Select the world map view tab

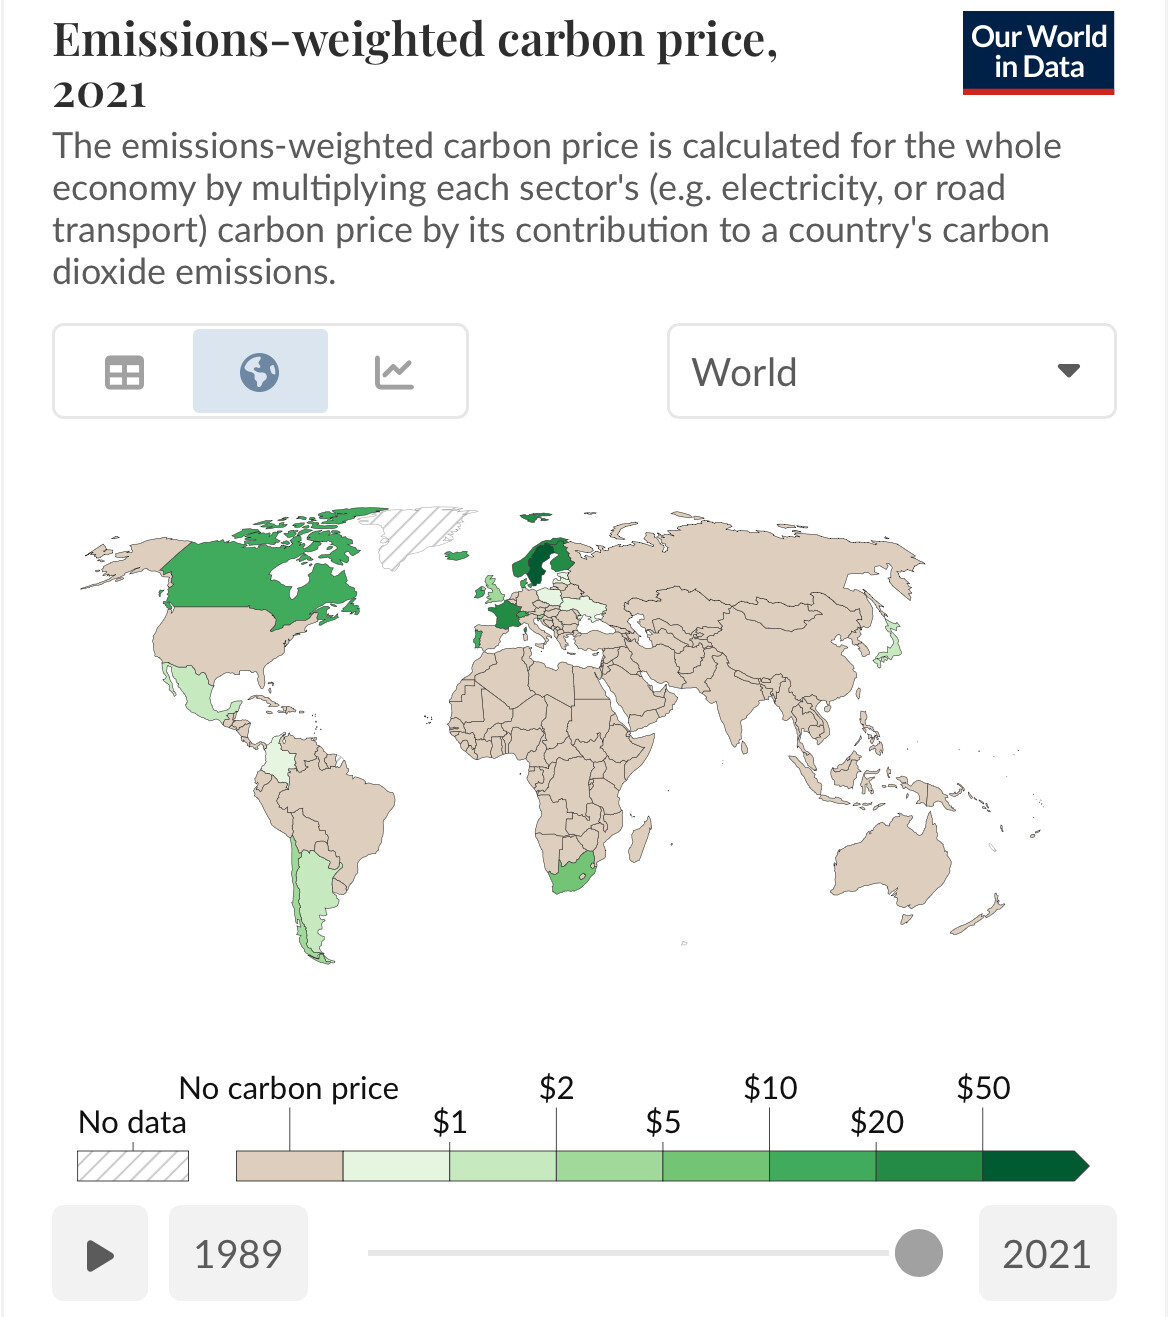pos(260,372)
